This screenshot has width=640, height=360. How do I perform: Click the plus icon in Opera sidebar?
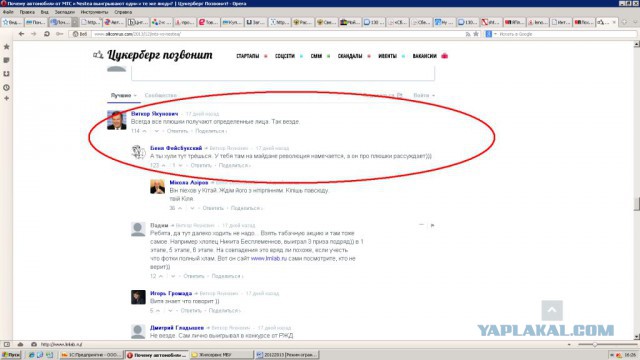point(7,98)
